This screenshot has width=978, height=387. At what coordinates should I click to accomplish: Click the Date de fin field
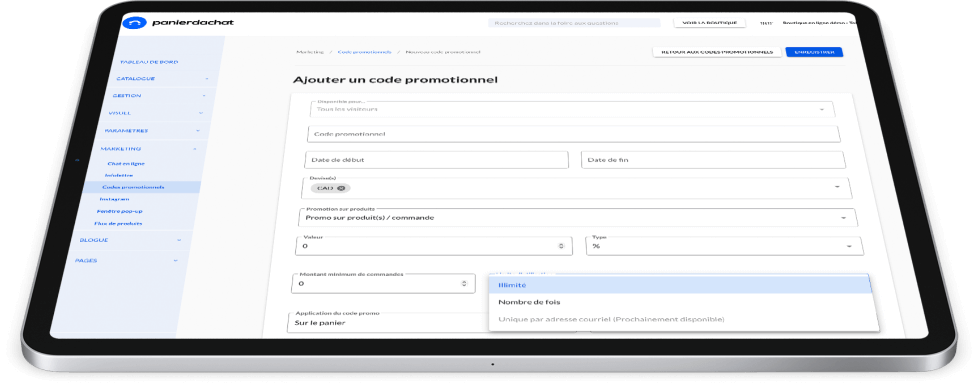click(x=714, y=160)
